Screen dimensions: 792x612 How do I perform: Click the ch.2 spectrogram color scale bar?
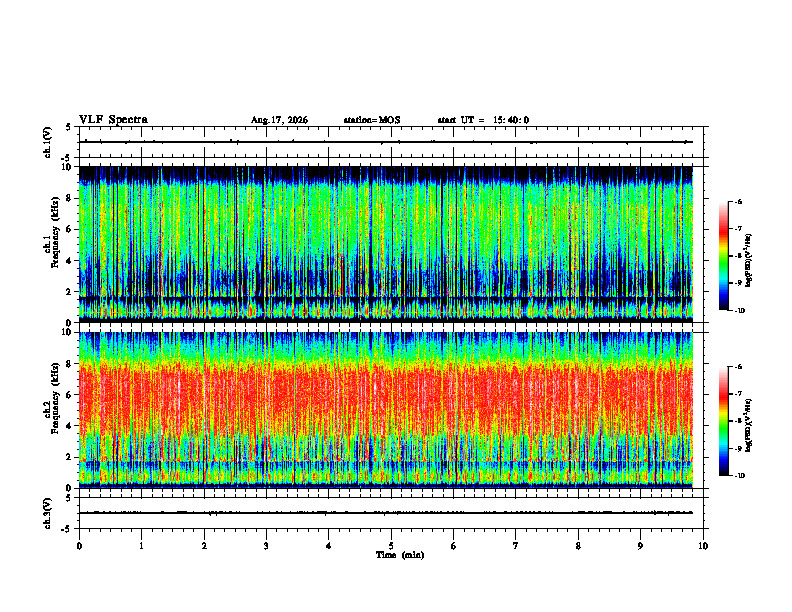(723, 421)
